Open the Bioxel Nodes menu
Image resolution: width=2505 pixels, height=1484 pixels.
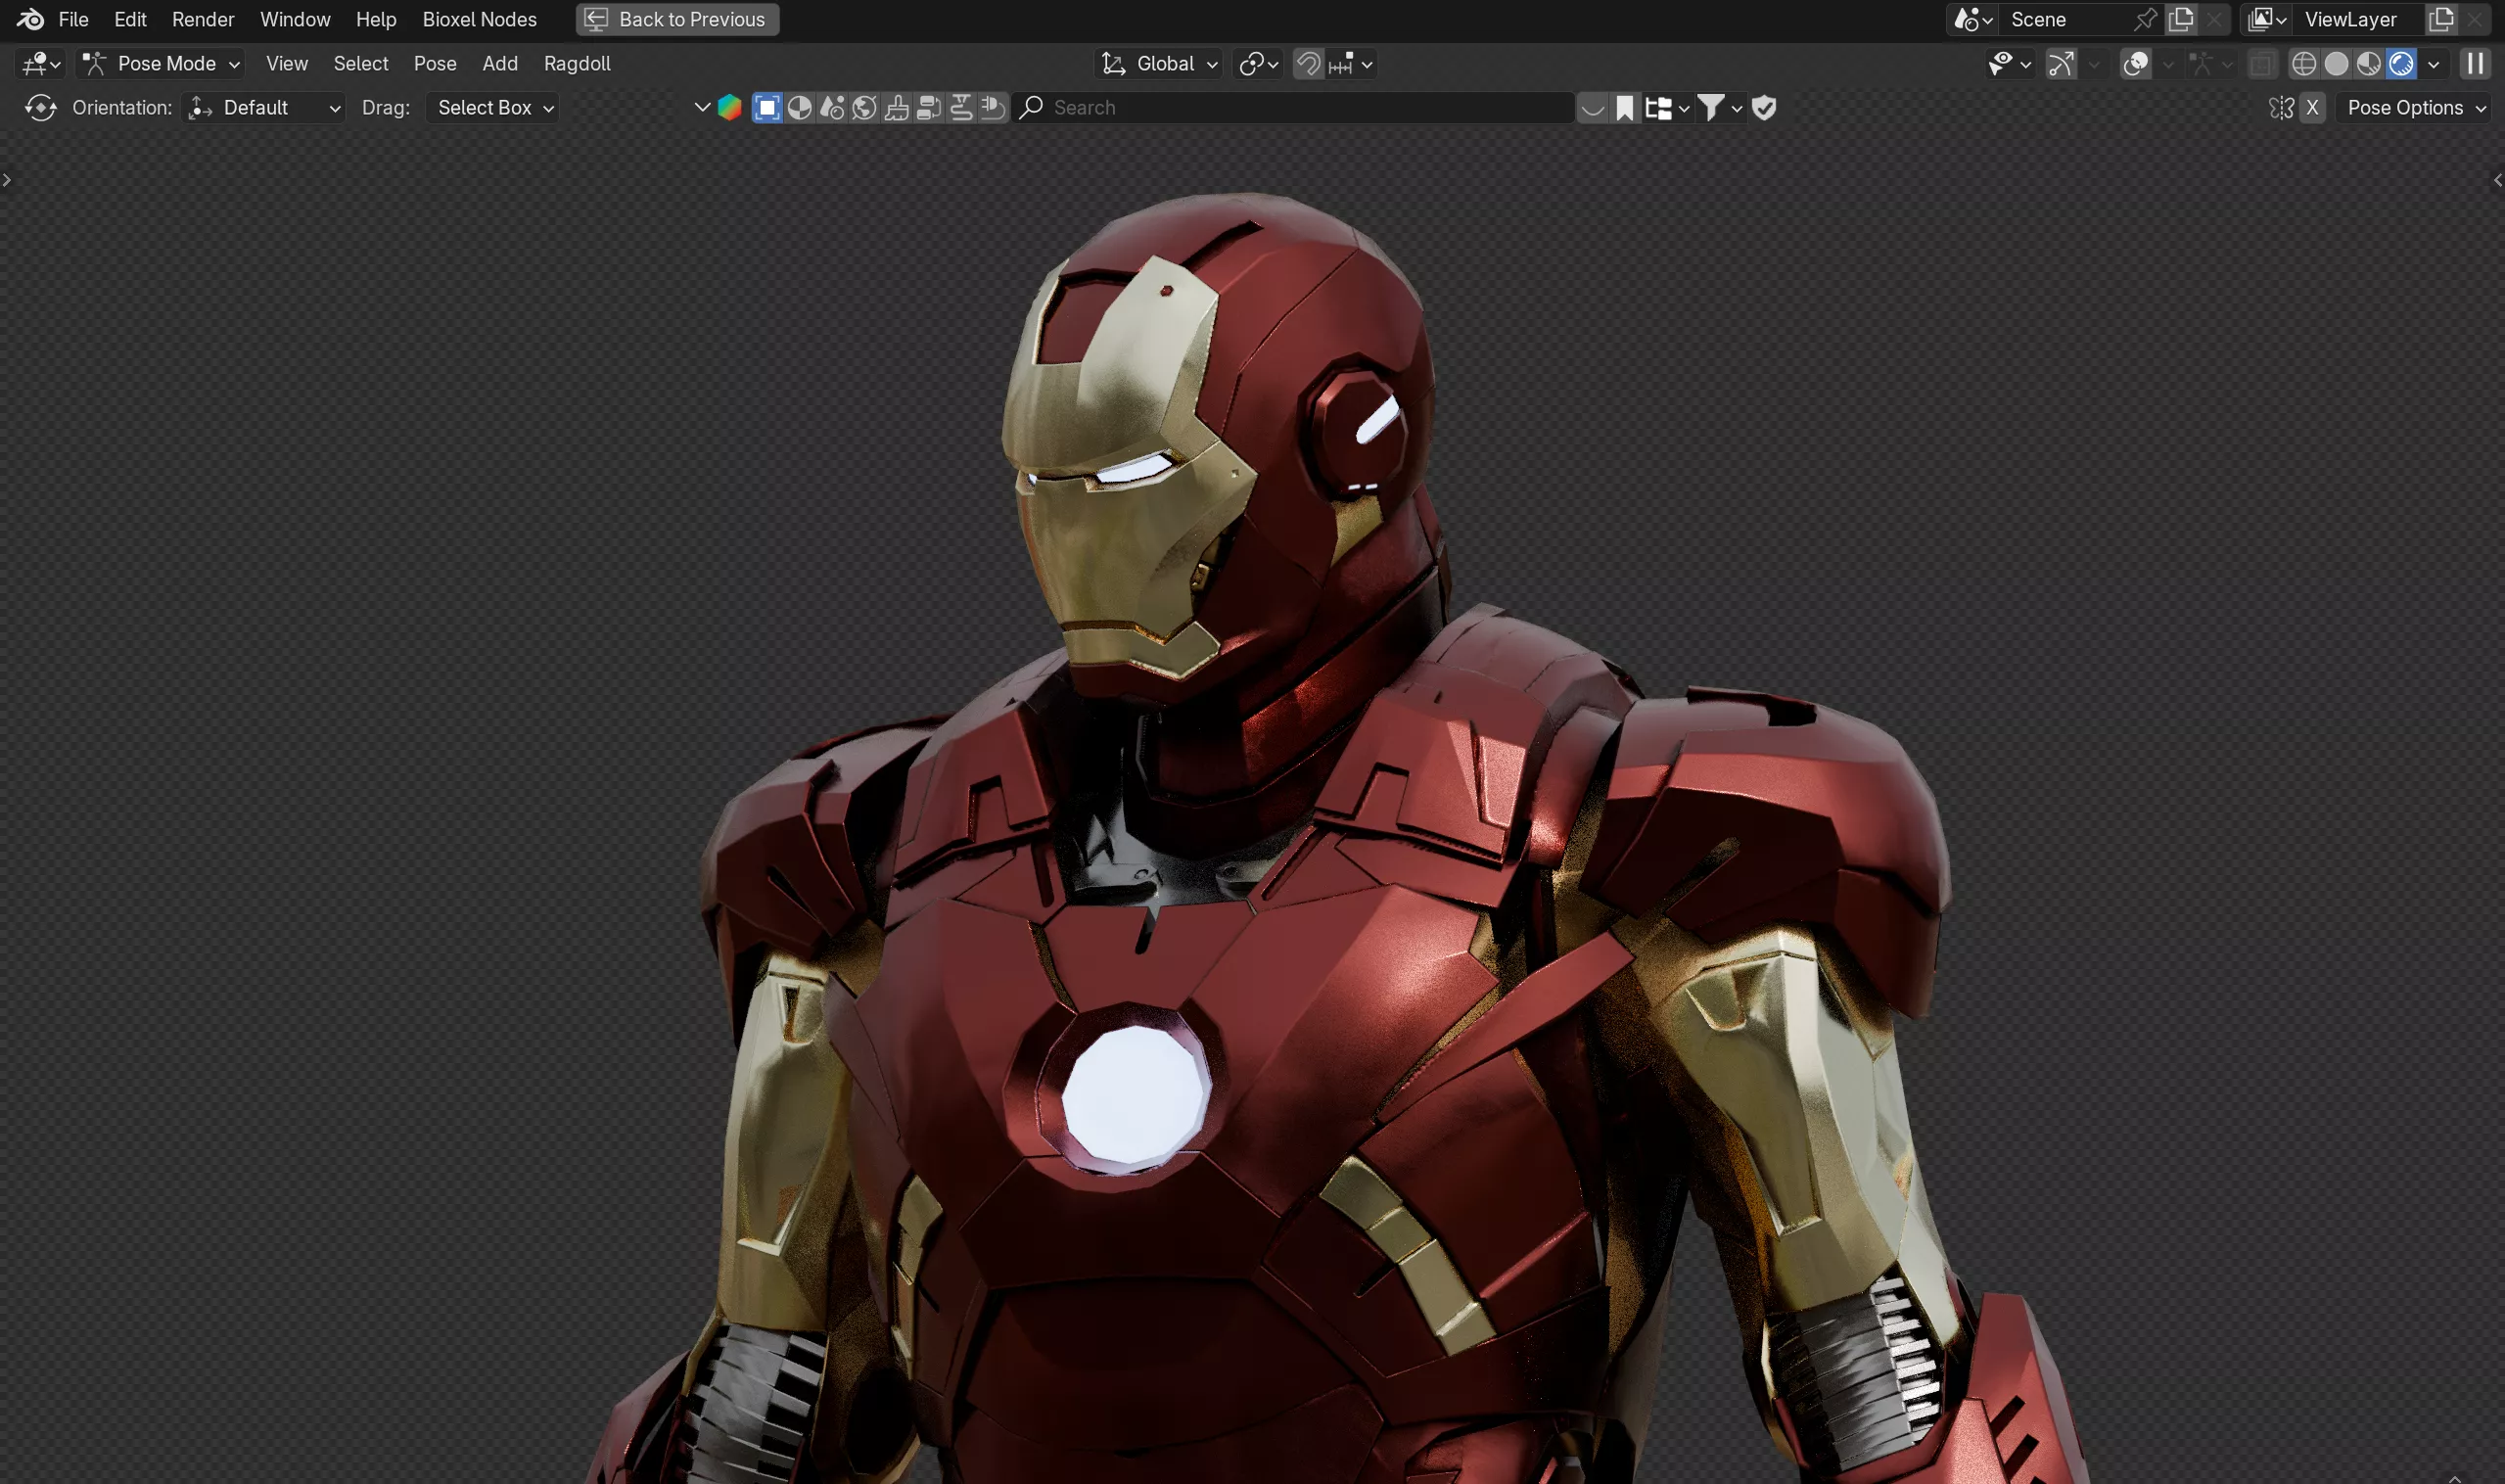click(x=479, y=19)
